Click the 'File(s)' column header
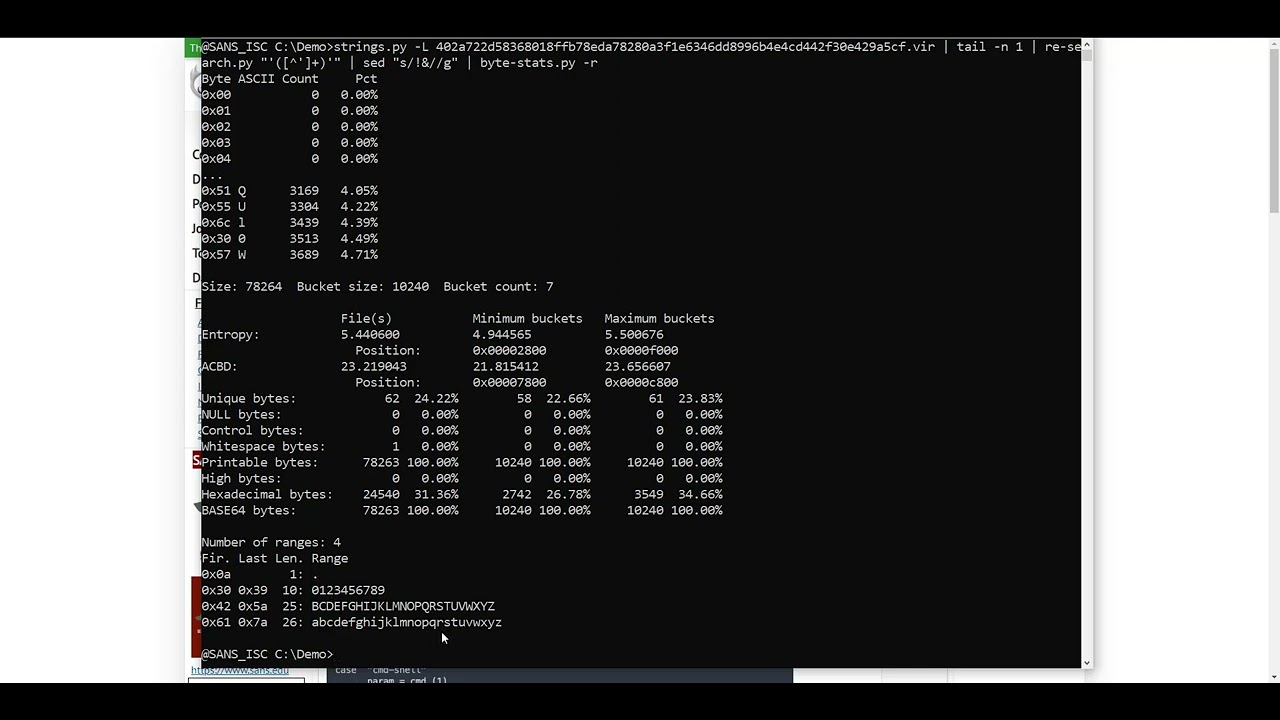Image resolution: width=1280 pixels, height=720 pixels. [x=366, y=318]
